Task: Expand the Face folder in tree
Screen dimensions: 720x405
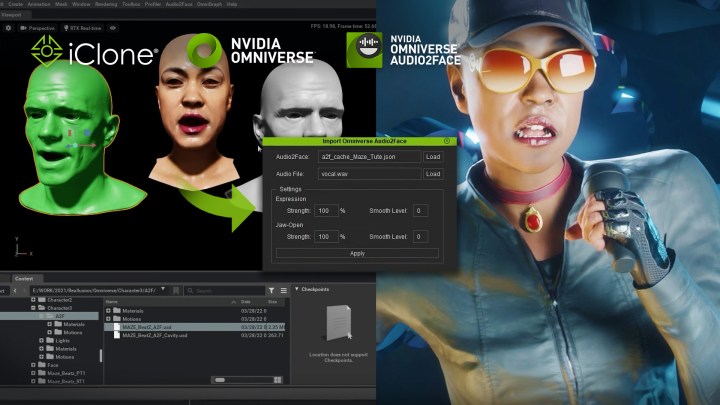Action: (x=33, y=365)
